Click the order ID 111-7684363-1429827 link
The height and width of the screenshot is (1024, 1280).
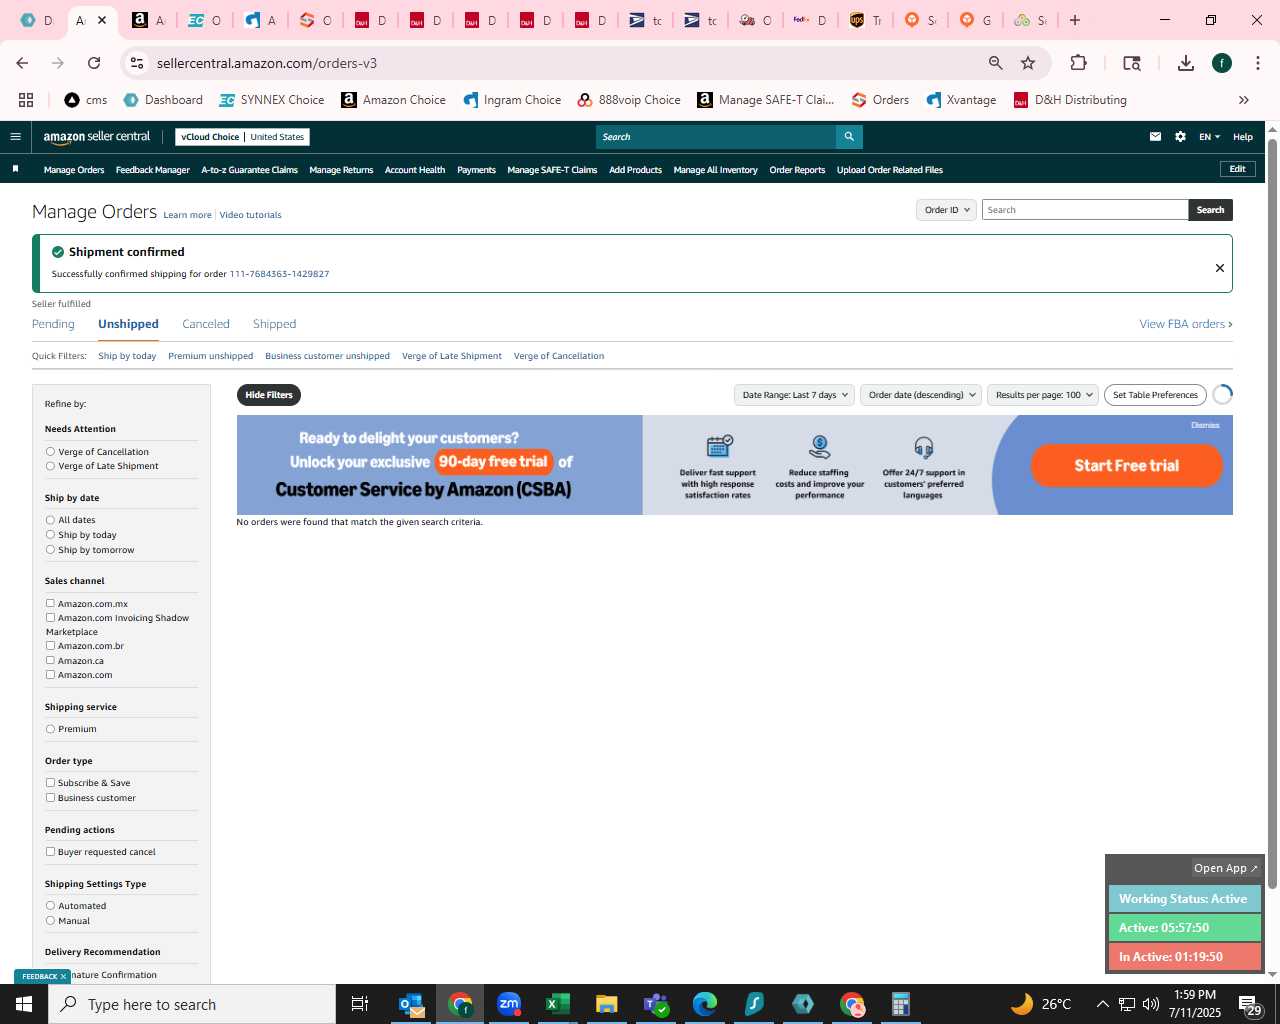(279, 274)
